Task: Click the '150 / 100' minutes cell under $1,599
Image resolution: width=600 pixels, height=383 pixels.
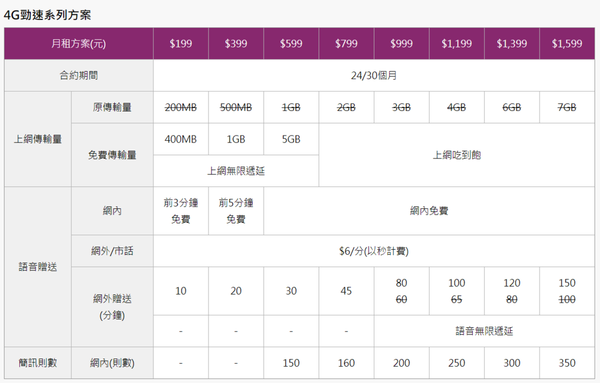Action: tap(567, 291)
